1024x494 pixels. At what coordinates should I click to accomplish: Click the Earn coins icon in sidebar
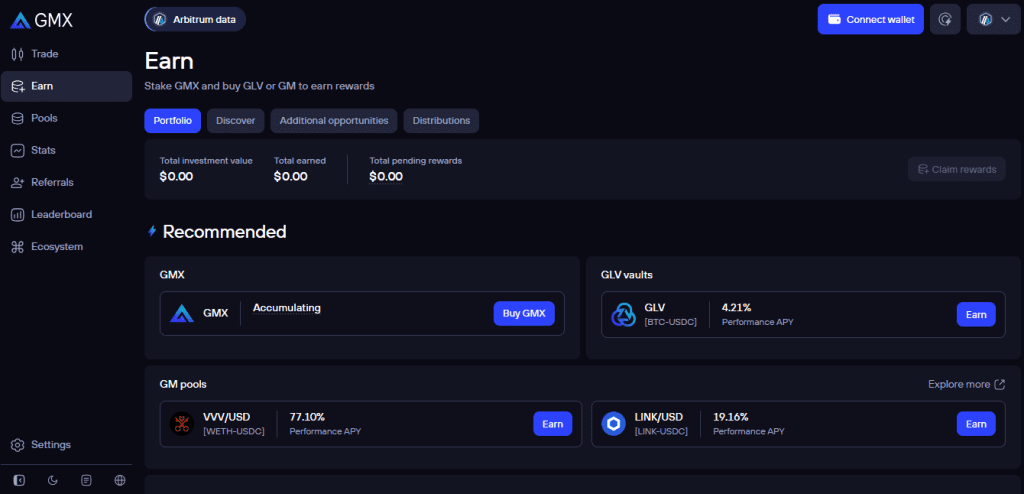click(18, 86)
